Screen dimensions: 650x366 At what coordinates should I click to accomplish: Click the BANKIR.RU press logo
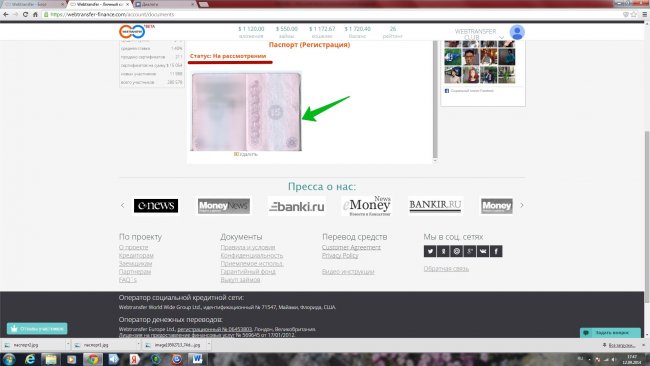pyautogui.click(x=435, y=205)
